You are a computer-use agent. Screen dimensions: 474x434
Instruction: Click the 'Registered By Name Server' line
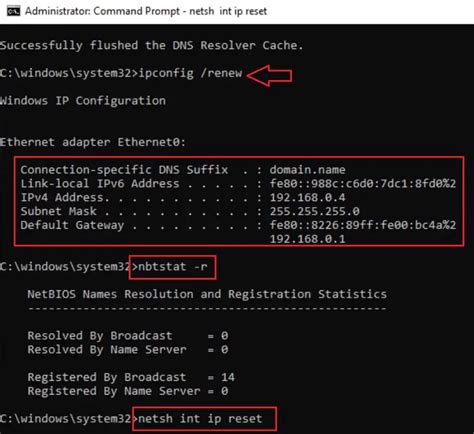128,391
